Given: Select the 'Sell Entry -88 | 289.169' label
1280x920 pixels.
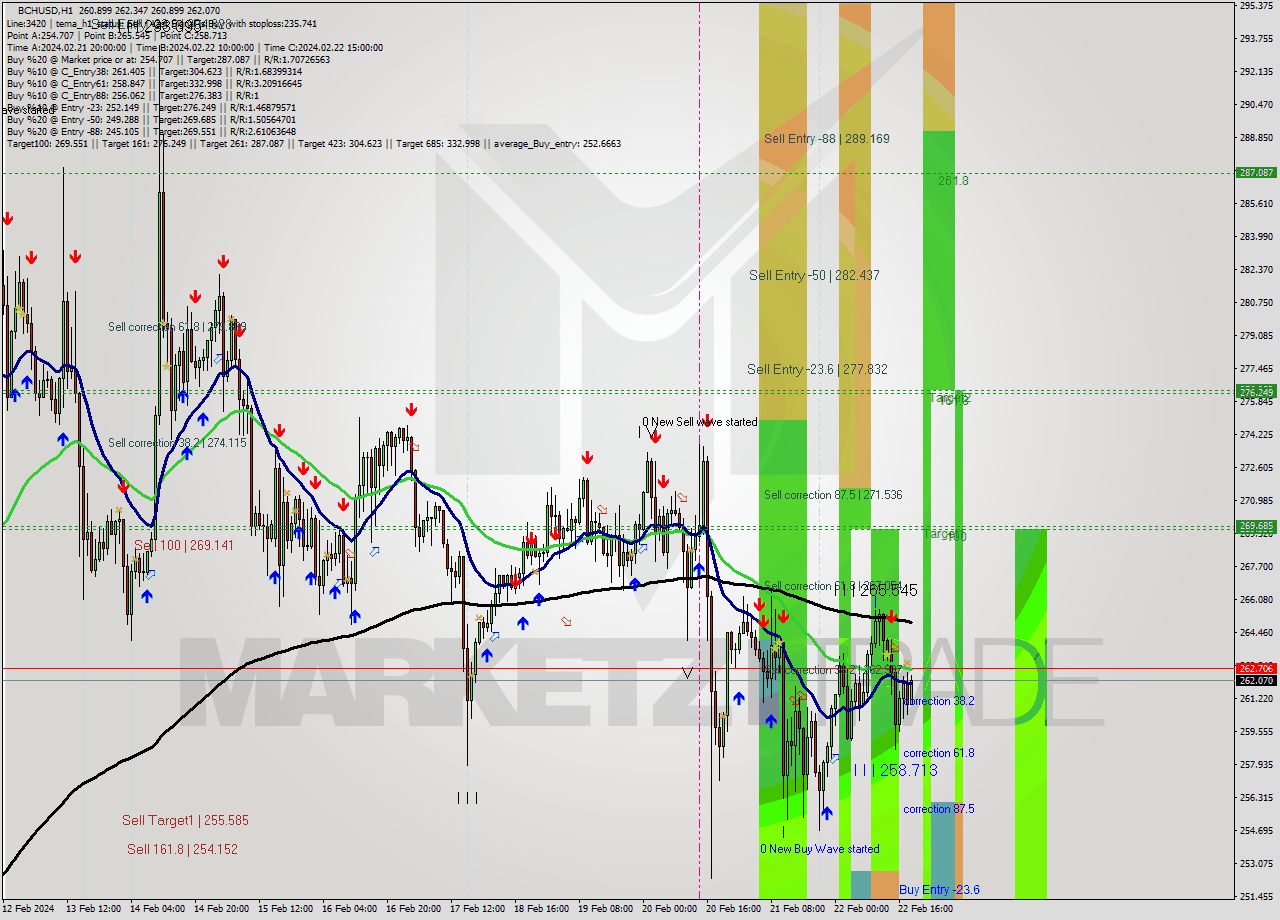Looking at the screenshot, I should click(827, 139).
